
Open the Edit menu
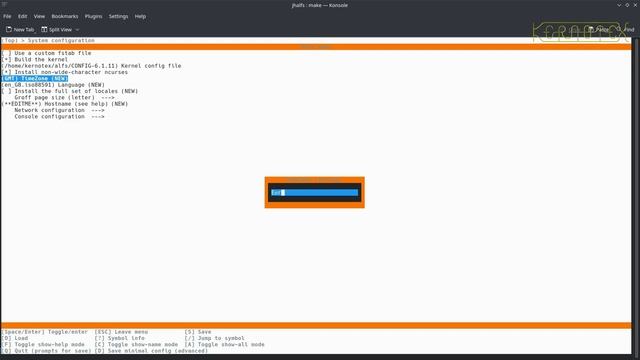(x=22, y=16)
